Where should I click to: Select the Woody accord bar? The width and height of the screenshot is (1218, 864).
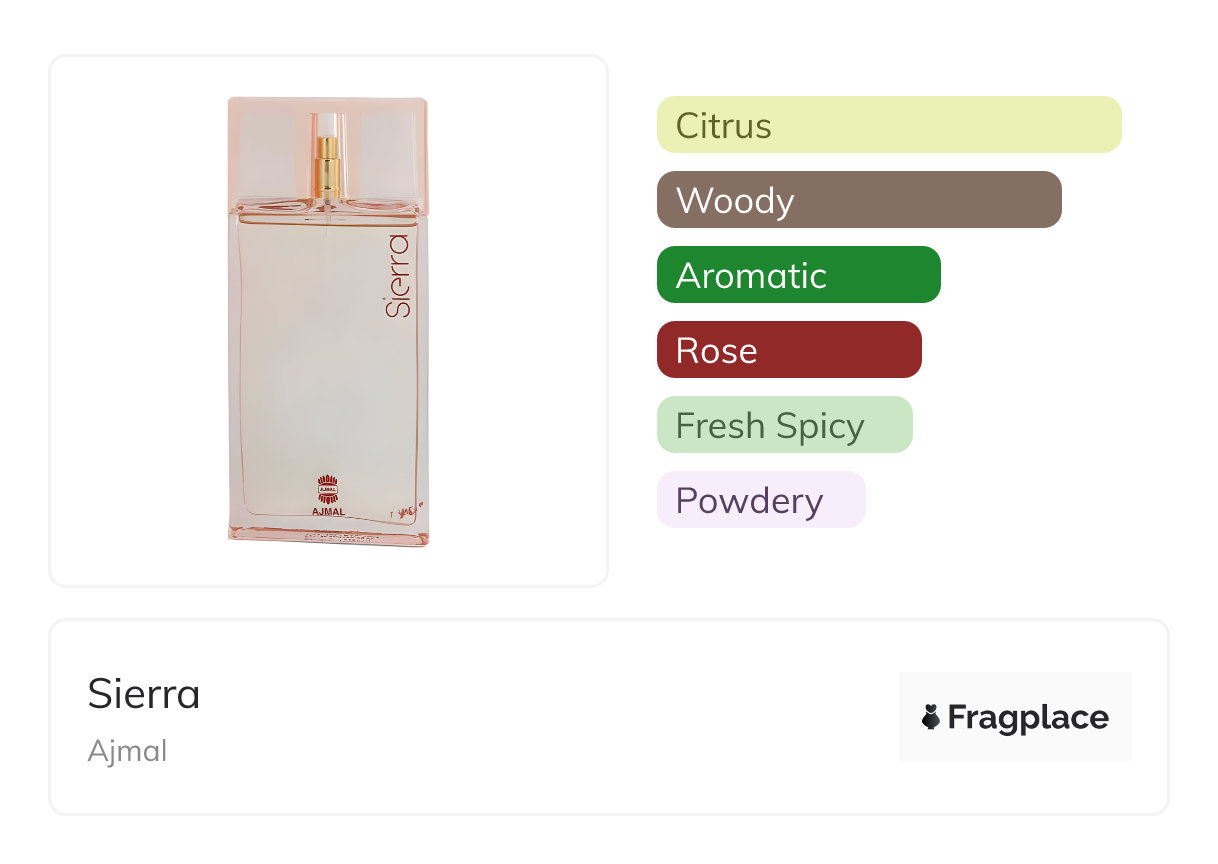(858, 200)
